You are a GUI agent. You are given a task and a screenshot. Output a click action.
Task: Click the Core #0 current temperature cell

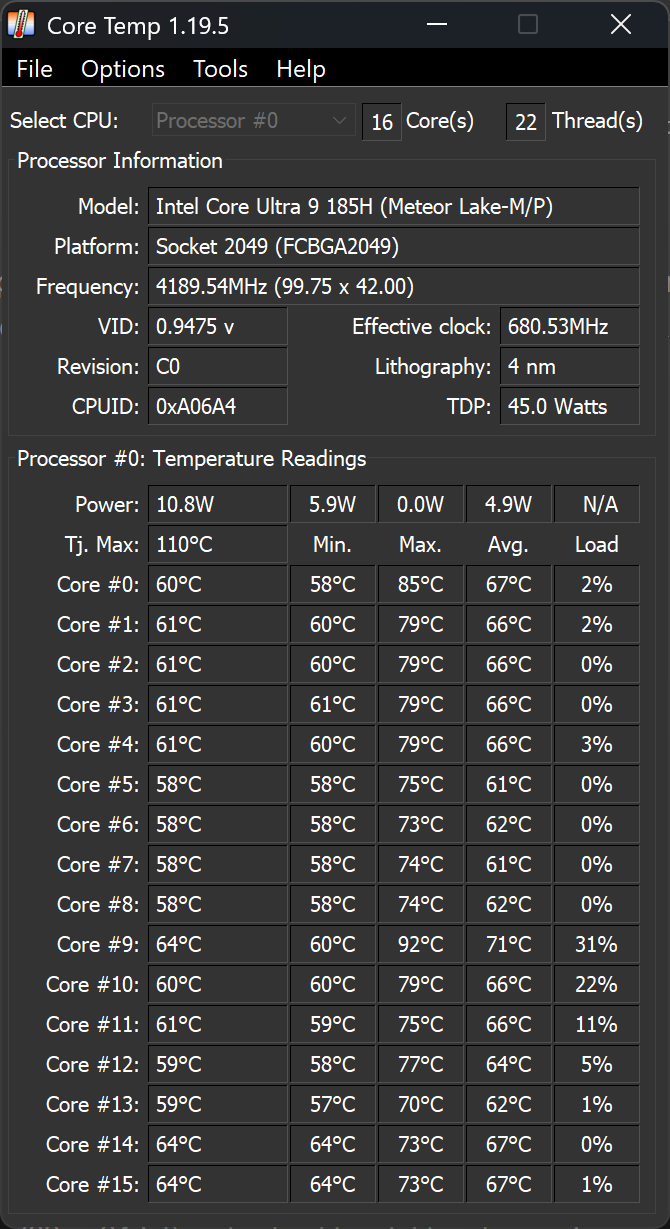[217, 585]
